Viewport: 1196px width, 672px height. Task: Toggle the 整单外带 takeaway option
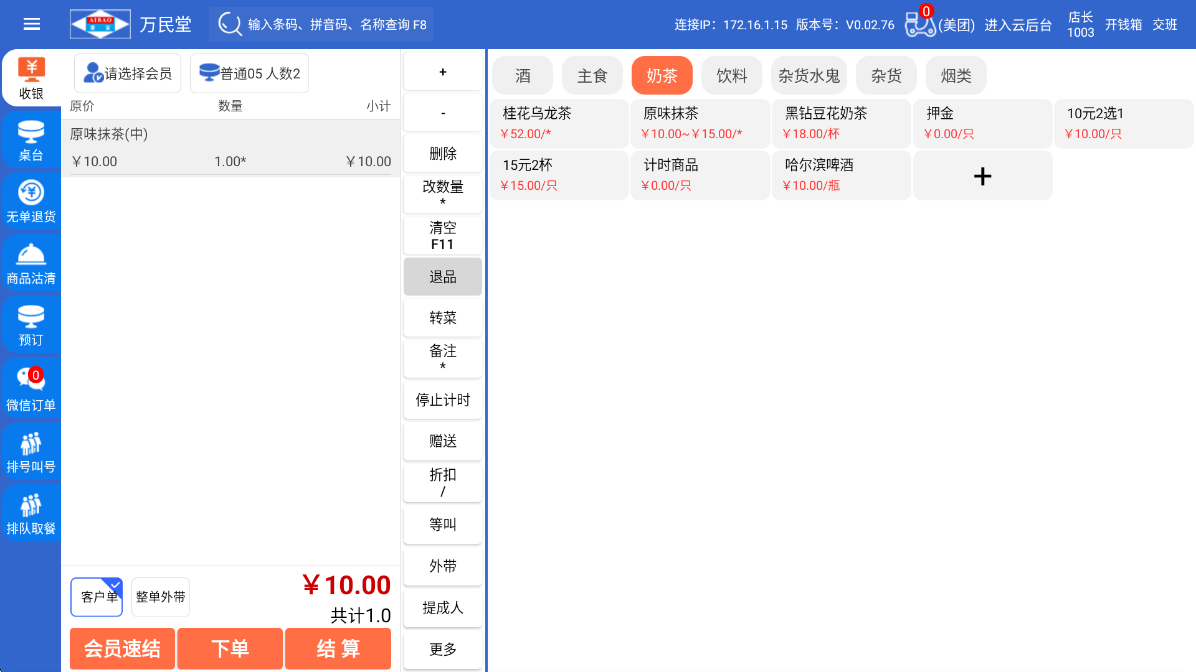pos(160,597)
